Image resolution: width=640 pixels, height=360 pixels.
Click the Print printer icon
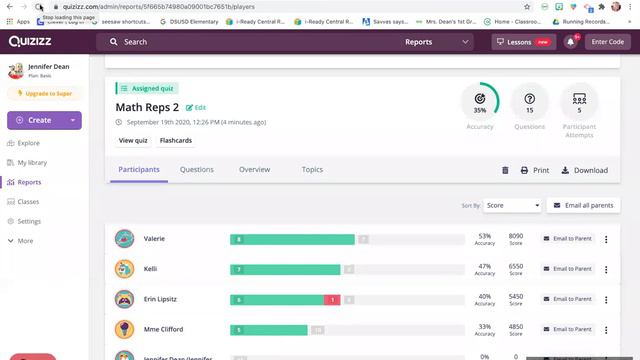(x=524, y=170)
